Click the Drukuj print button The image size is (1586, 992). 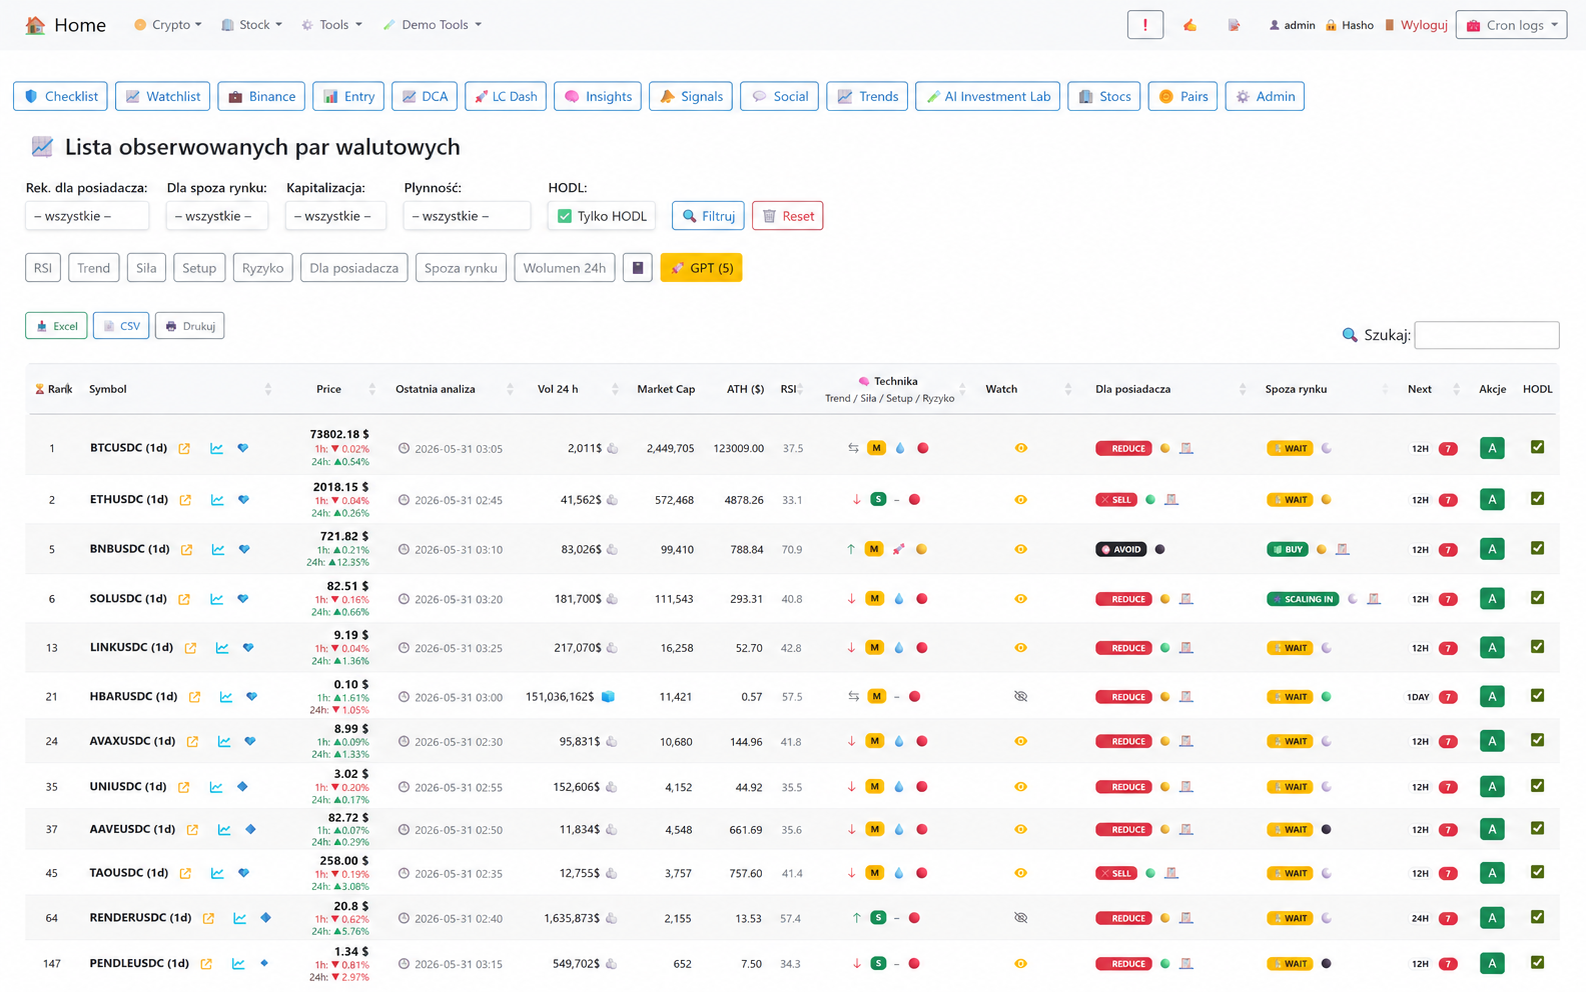[x=189, y=326]
